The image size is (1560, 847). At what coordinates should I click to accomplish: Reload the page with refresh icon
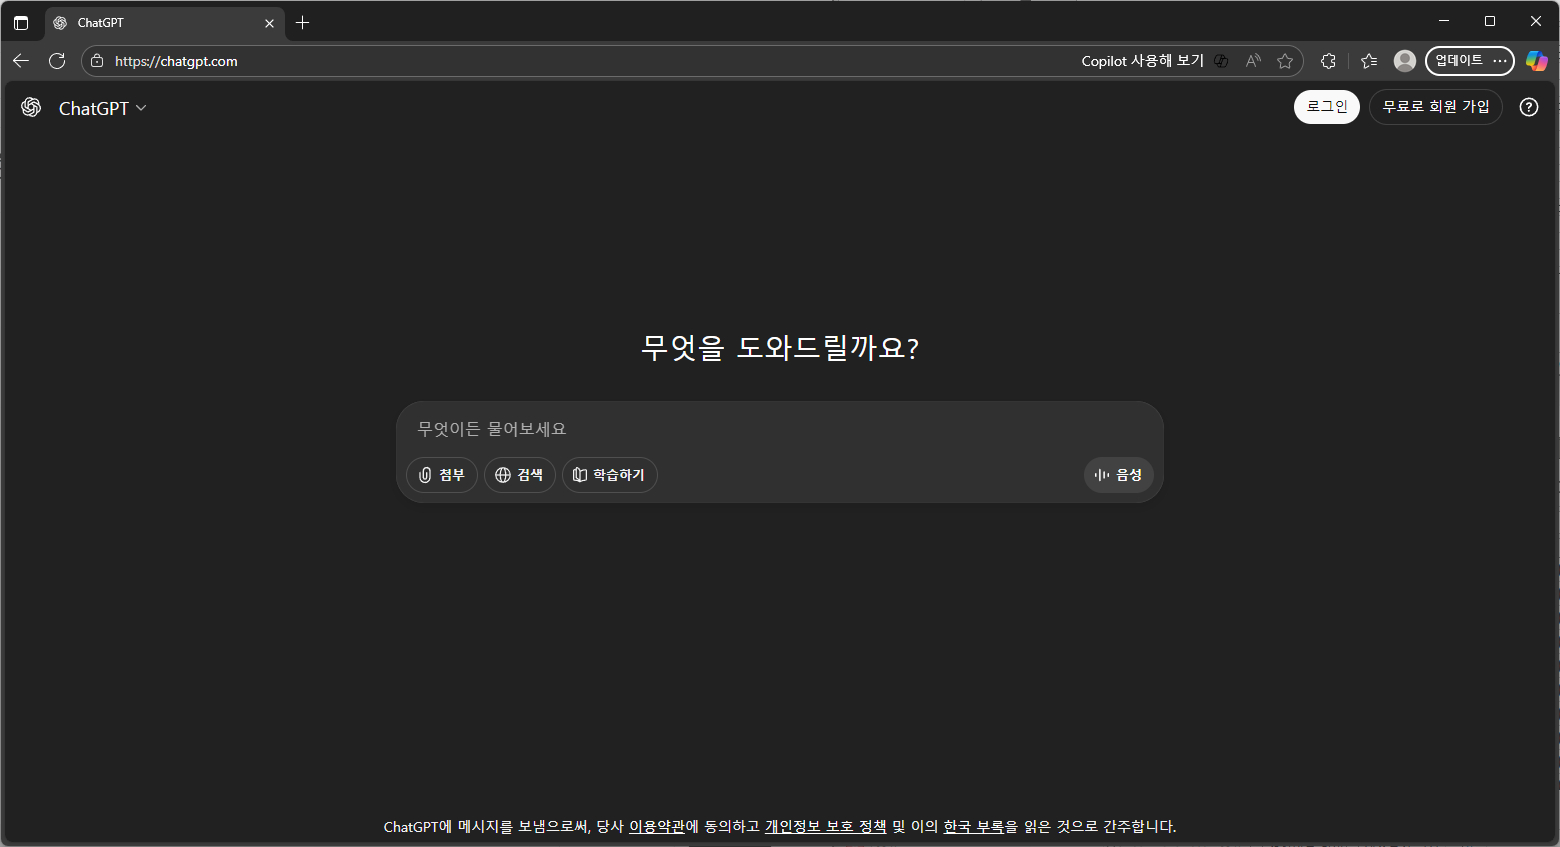[57, 61]
